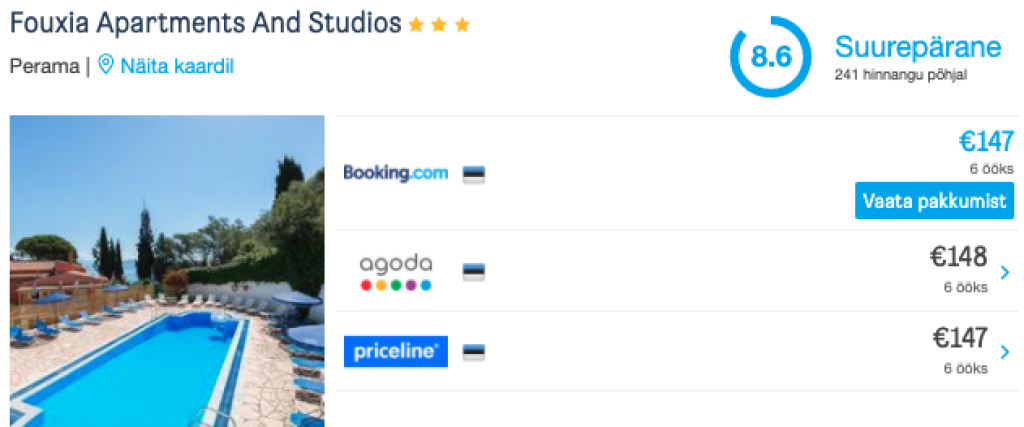Screen dimensions: 1024x427
Task: Open the Näita kaardil map link
Action: pos(177,67)
